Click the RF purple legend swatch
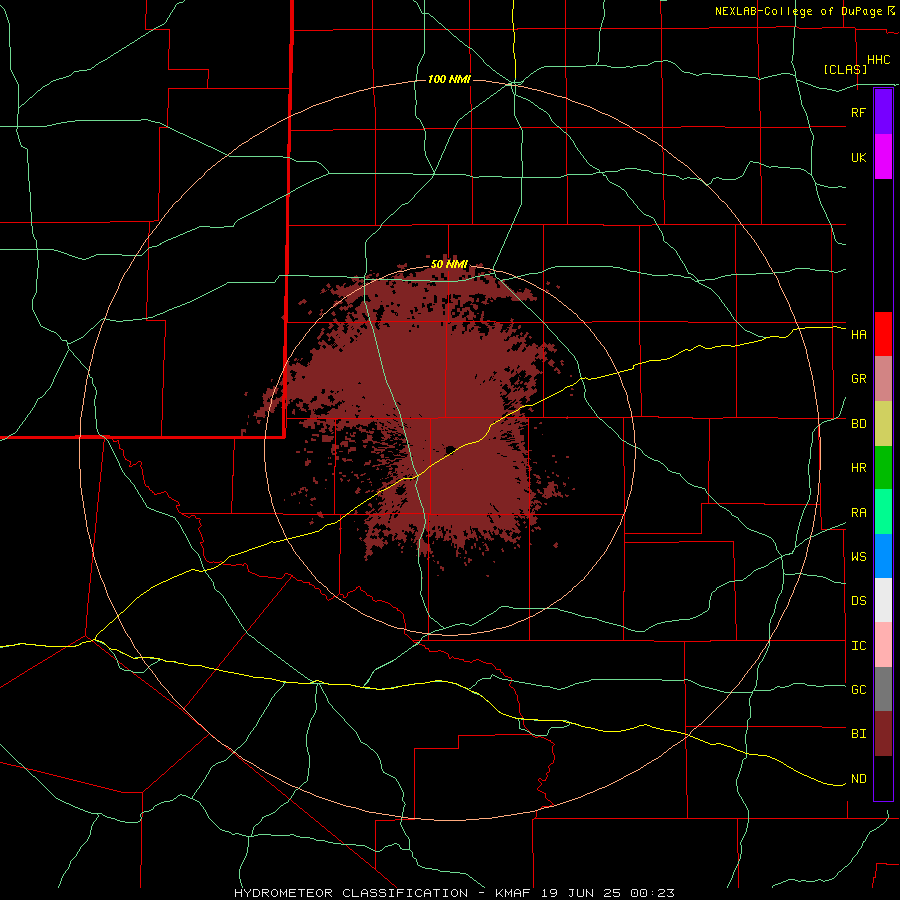This screenshot has height=900, width=900. (x=883, y=112)
